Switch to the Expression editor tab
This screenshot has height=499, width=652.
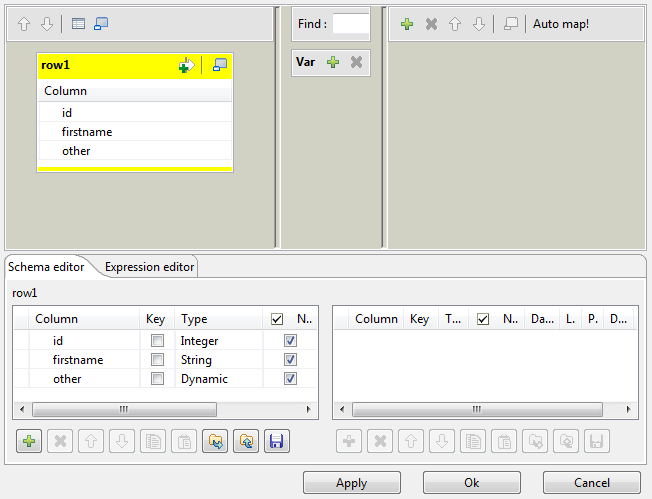point(149,267)
